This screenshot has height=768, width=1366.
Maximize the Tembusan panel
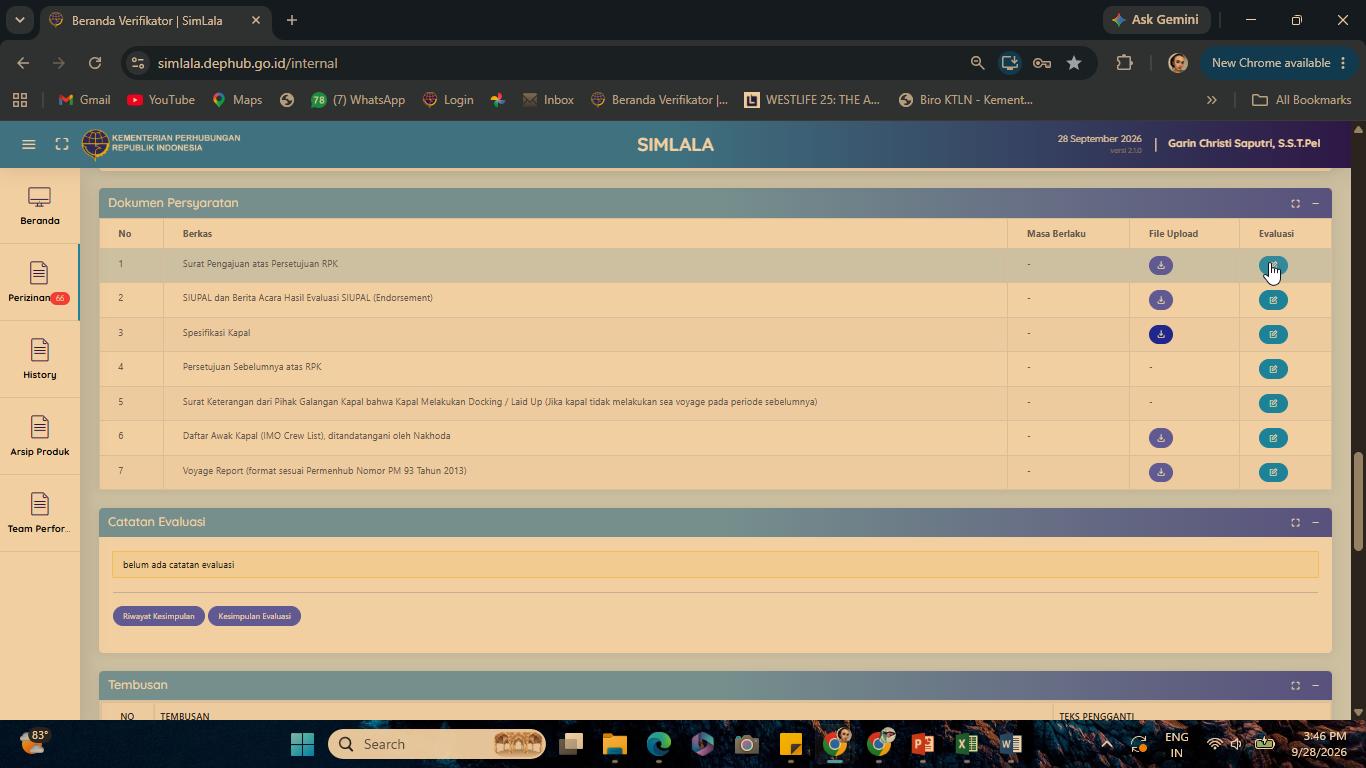[1295, 685]
